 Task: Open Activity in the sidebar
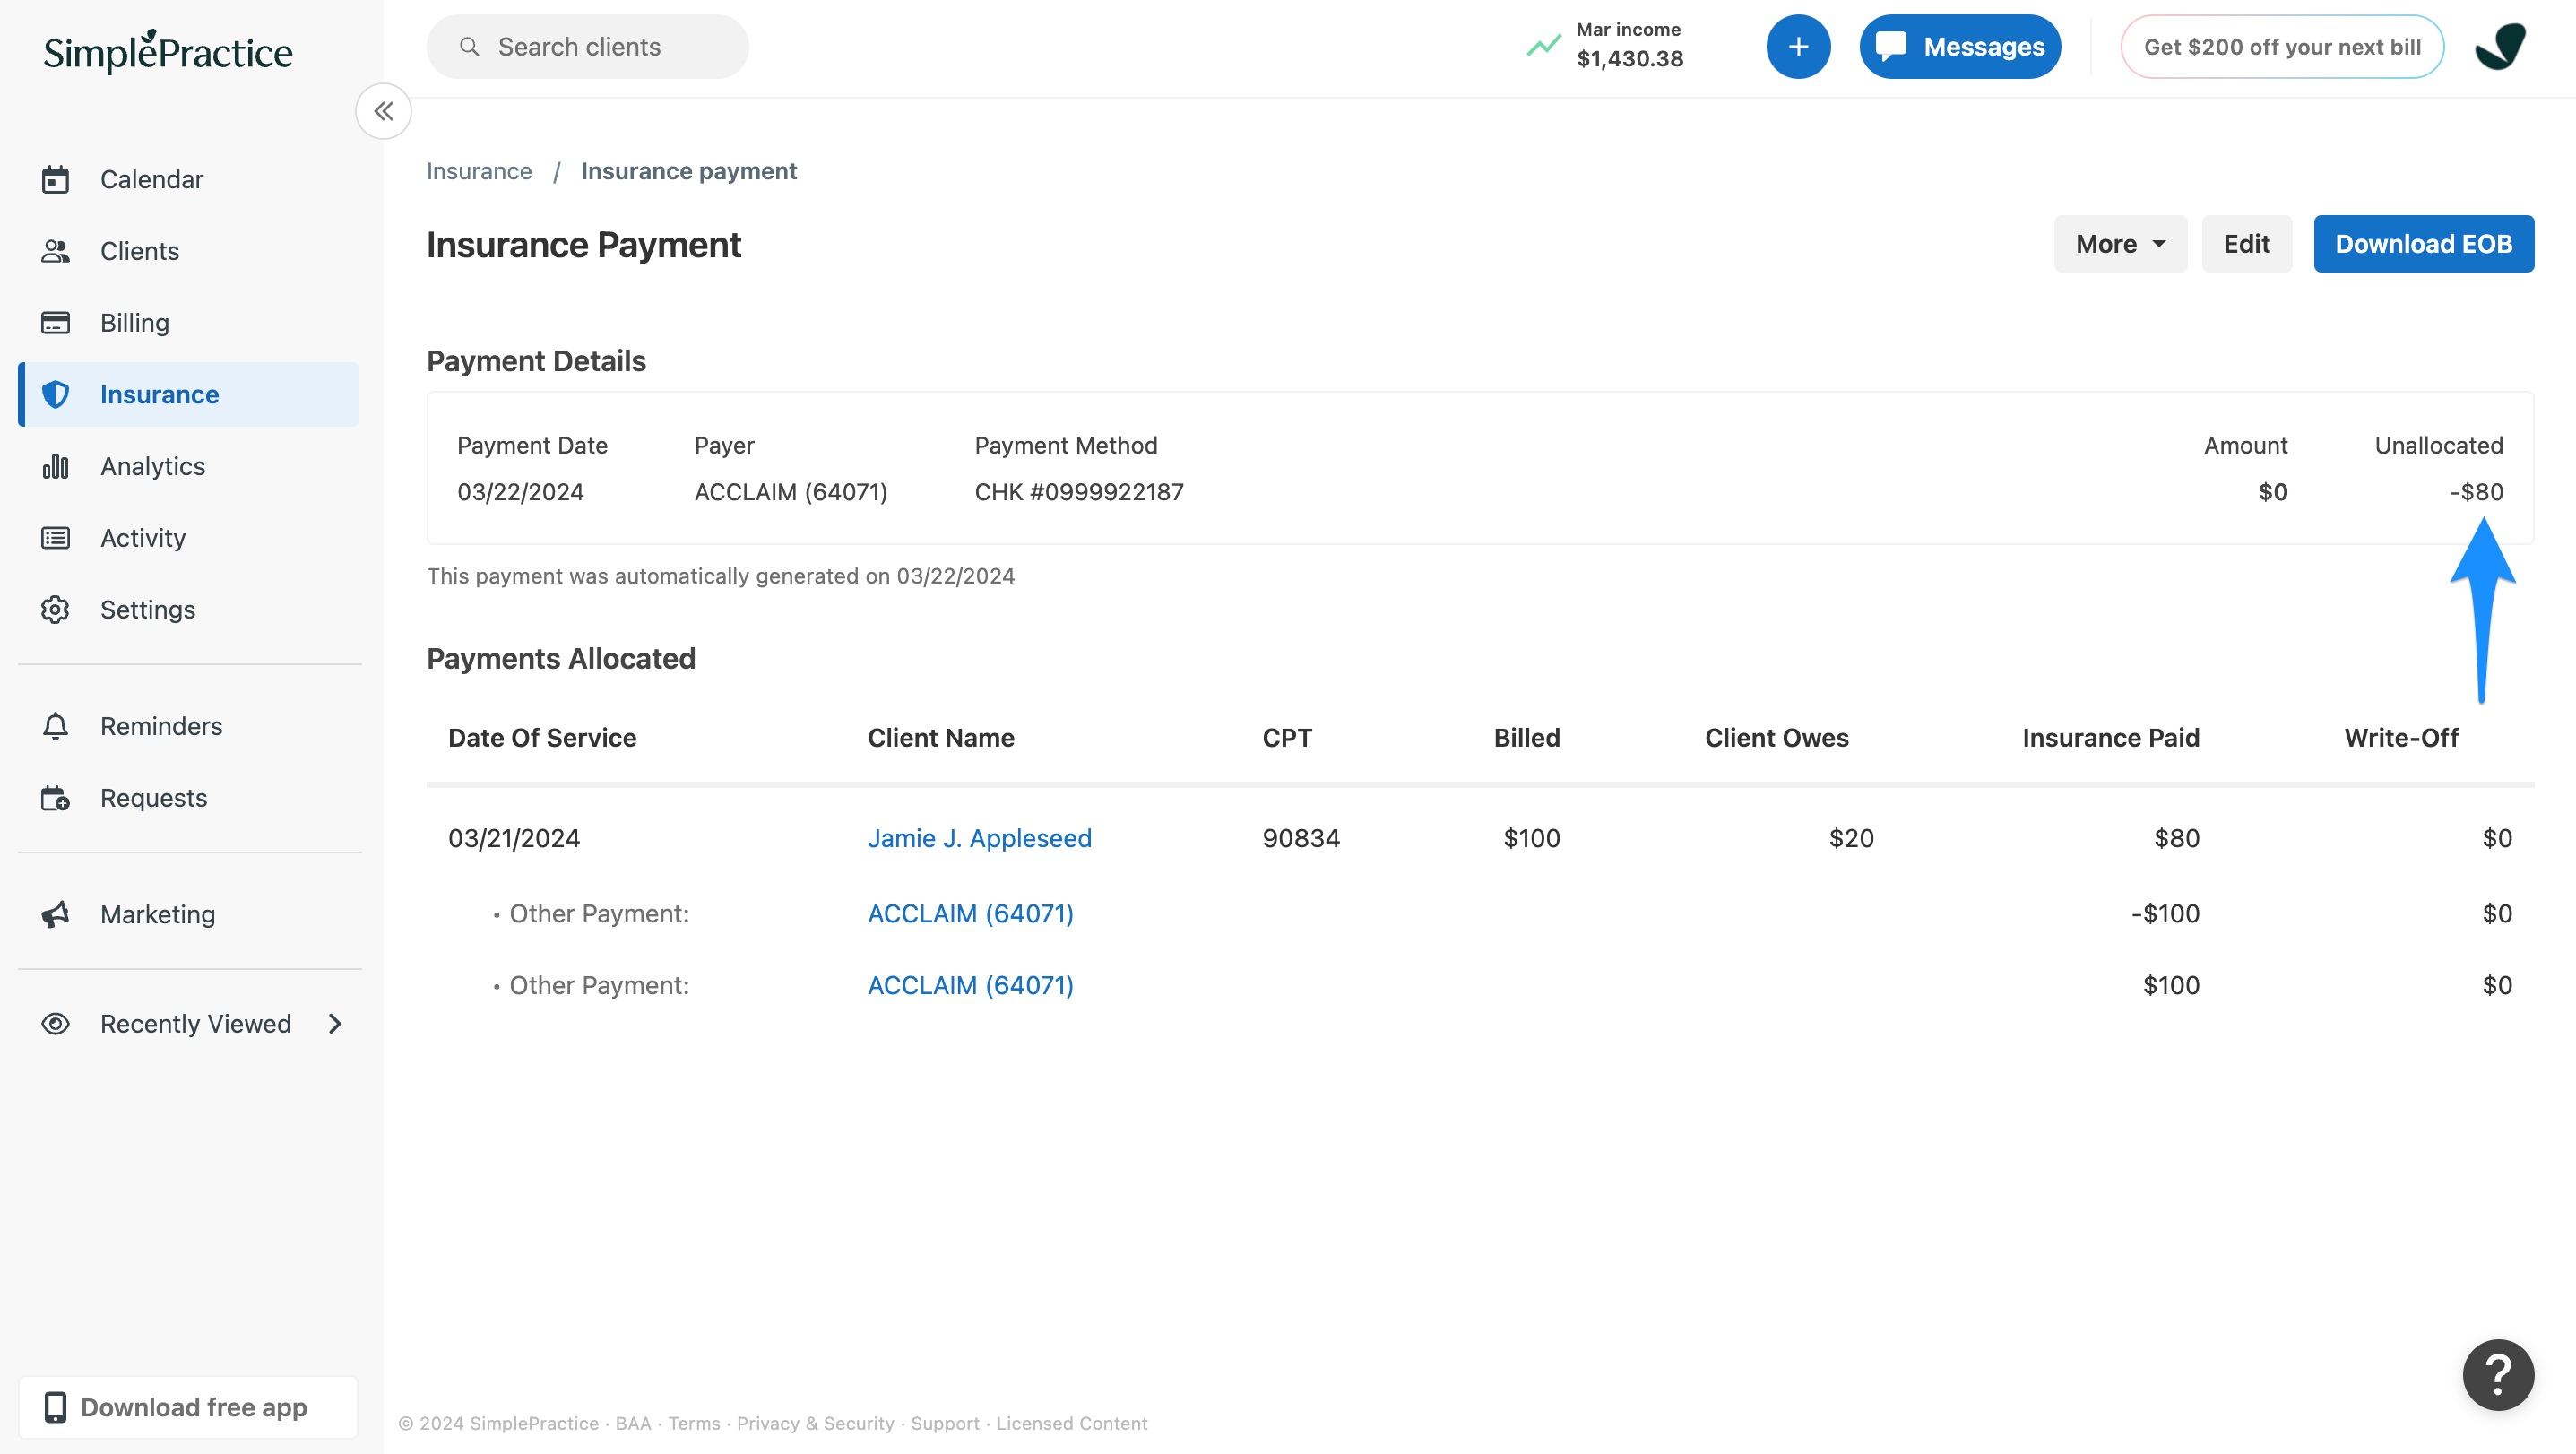188,538
